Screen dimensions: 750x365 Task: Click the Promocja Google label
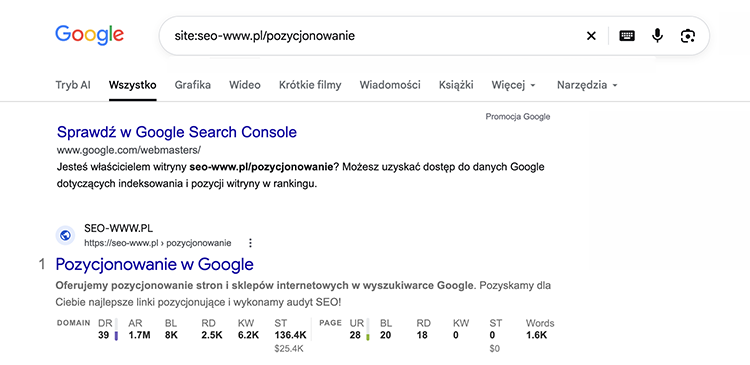(518, 116)
